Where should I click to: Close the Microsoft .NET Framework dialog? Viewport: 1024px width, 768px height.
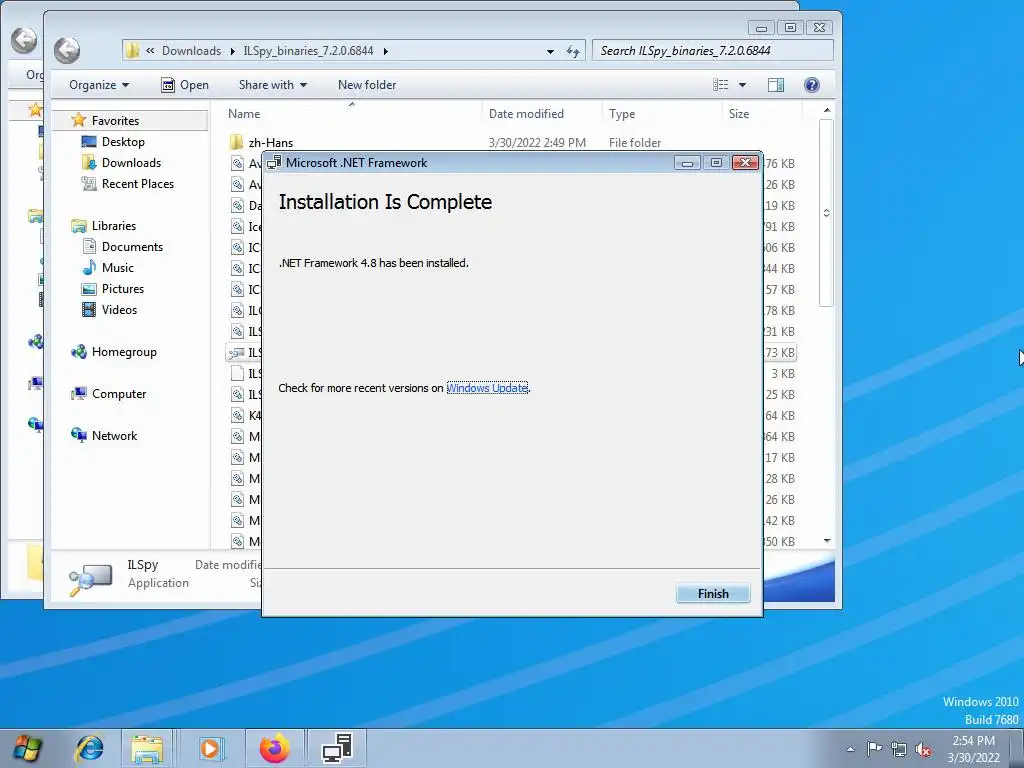click(745, 163)
